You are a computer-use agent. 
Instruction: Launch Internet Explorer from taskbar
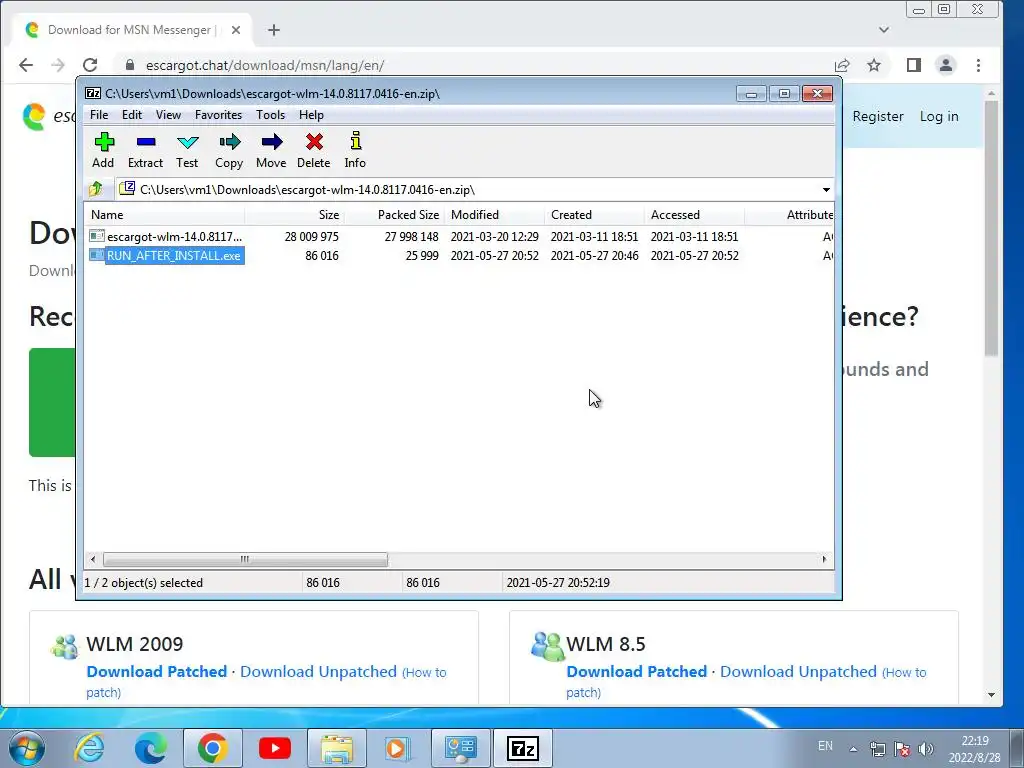(x=89, y=748)
